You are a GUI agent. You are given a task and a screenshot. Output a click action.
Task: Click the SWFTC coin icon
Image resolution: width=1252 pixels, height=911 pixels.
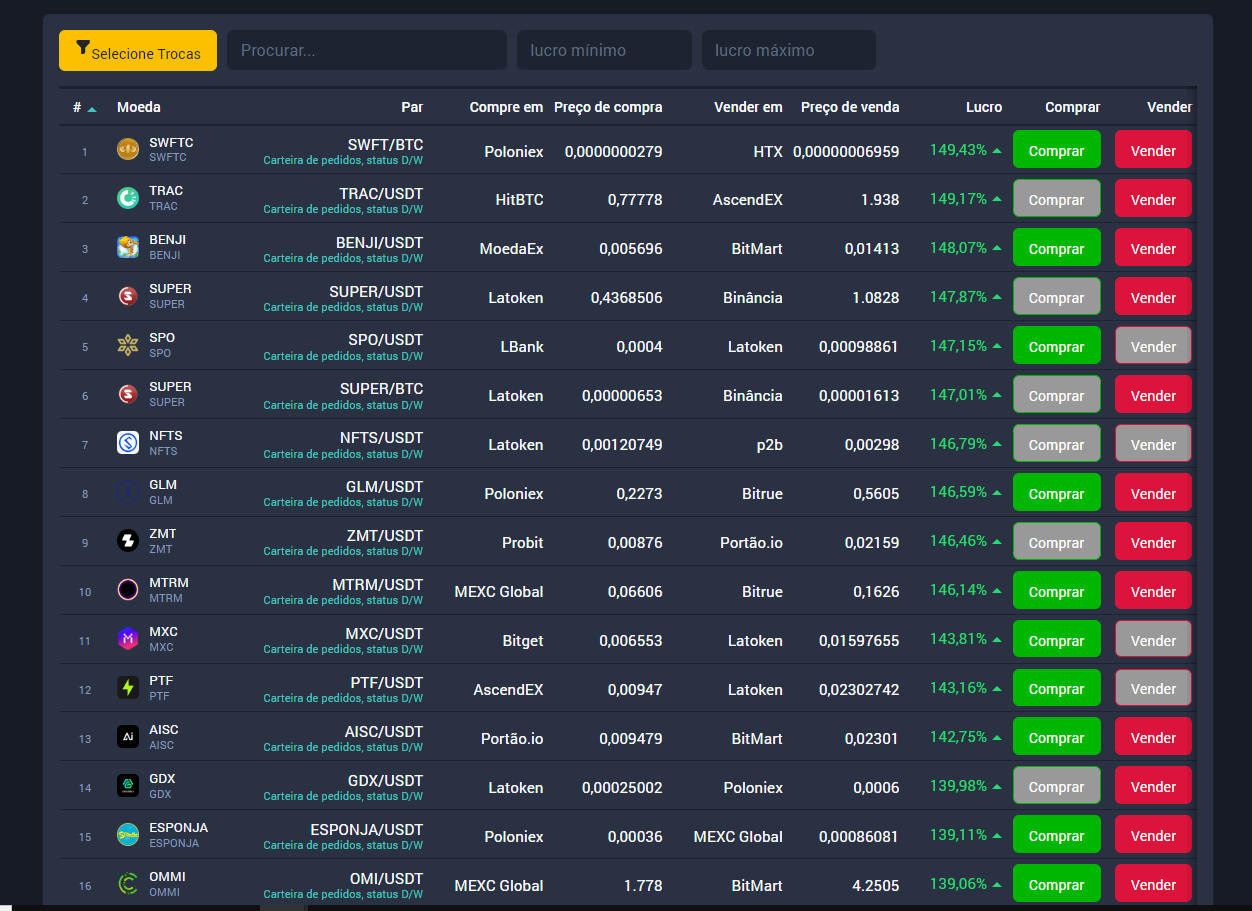(x=128, y=150)
